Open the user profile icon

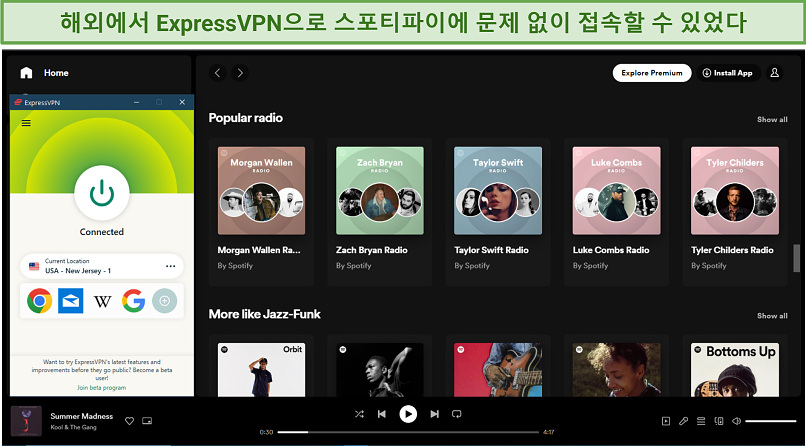coord(774,73)
